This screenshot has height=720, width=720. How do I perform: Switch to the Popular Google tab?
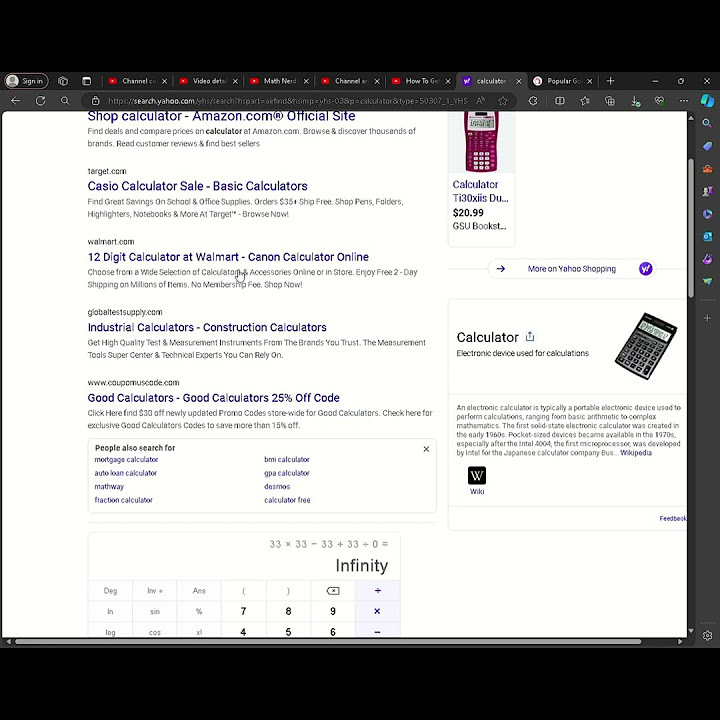(x=563, y=81)
